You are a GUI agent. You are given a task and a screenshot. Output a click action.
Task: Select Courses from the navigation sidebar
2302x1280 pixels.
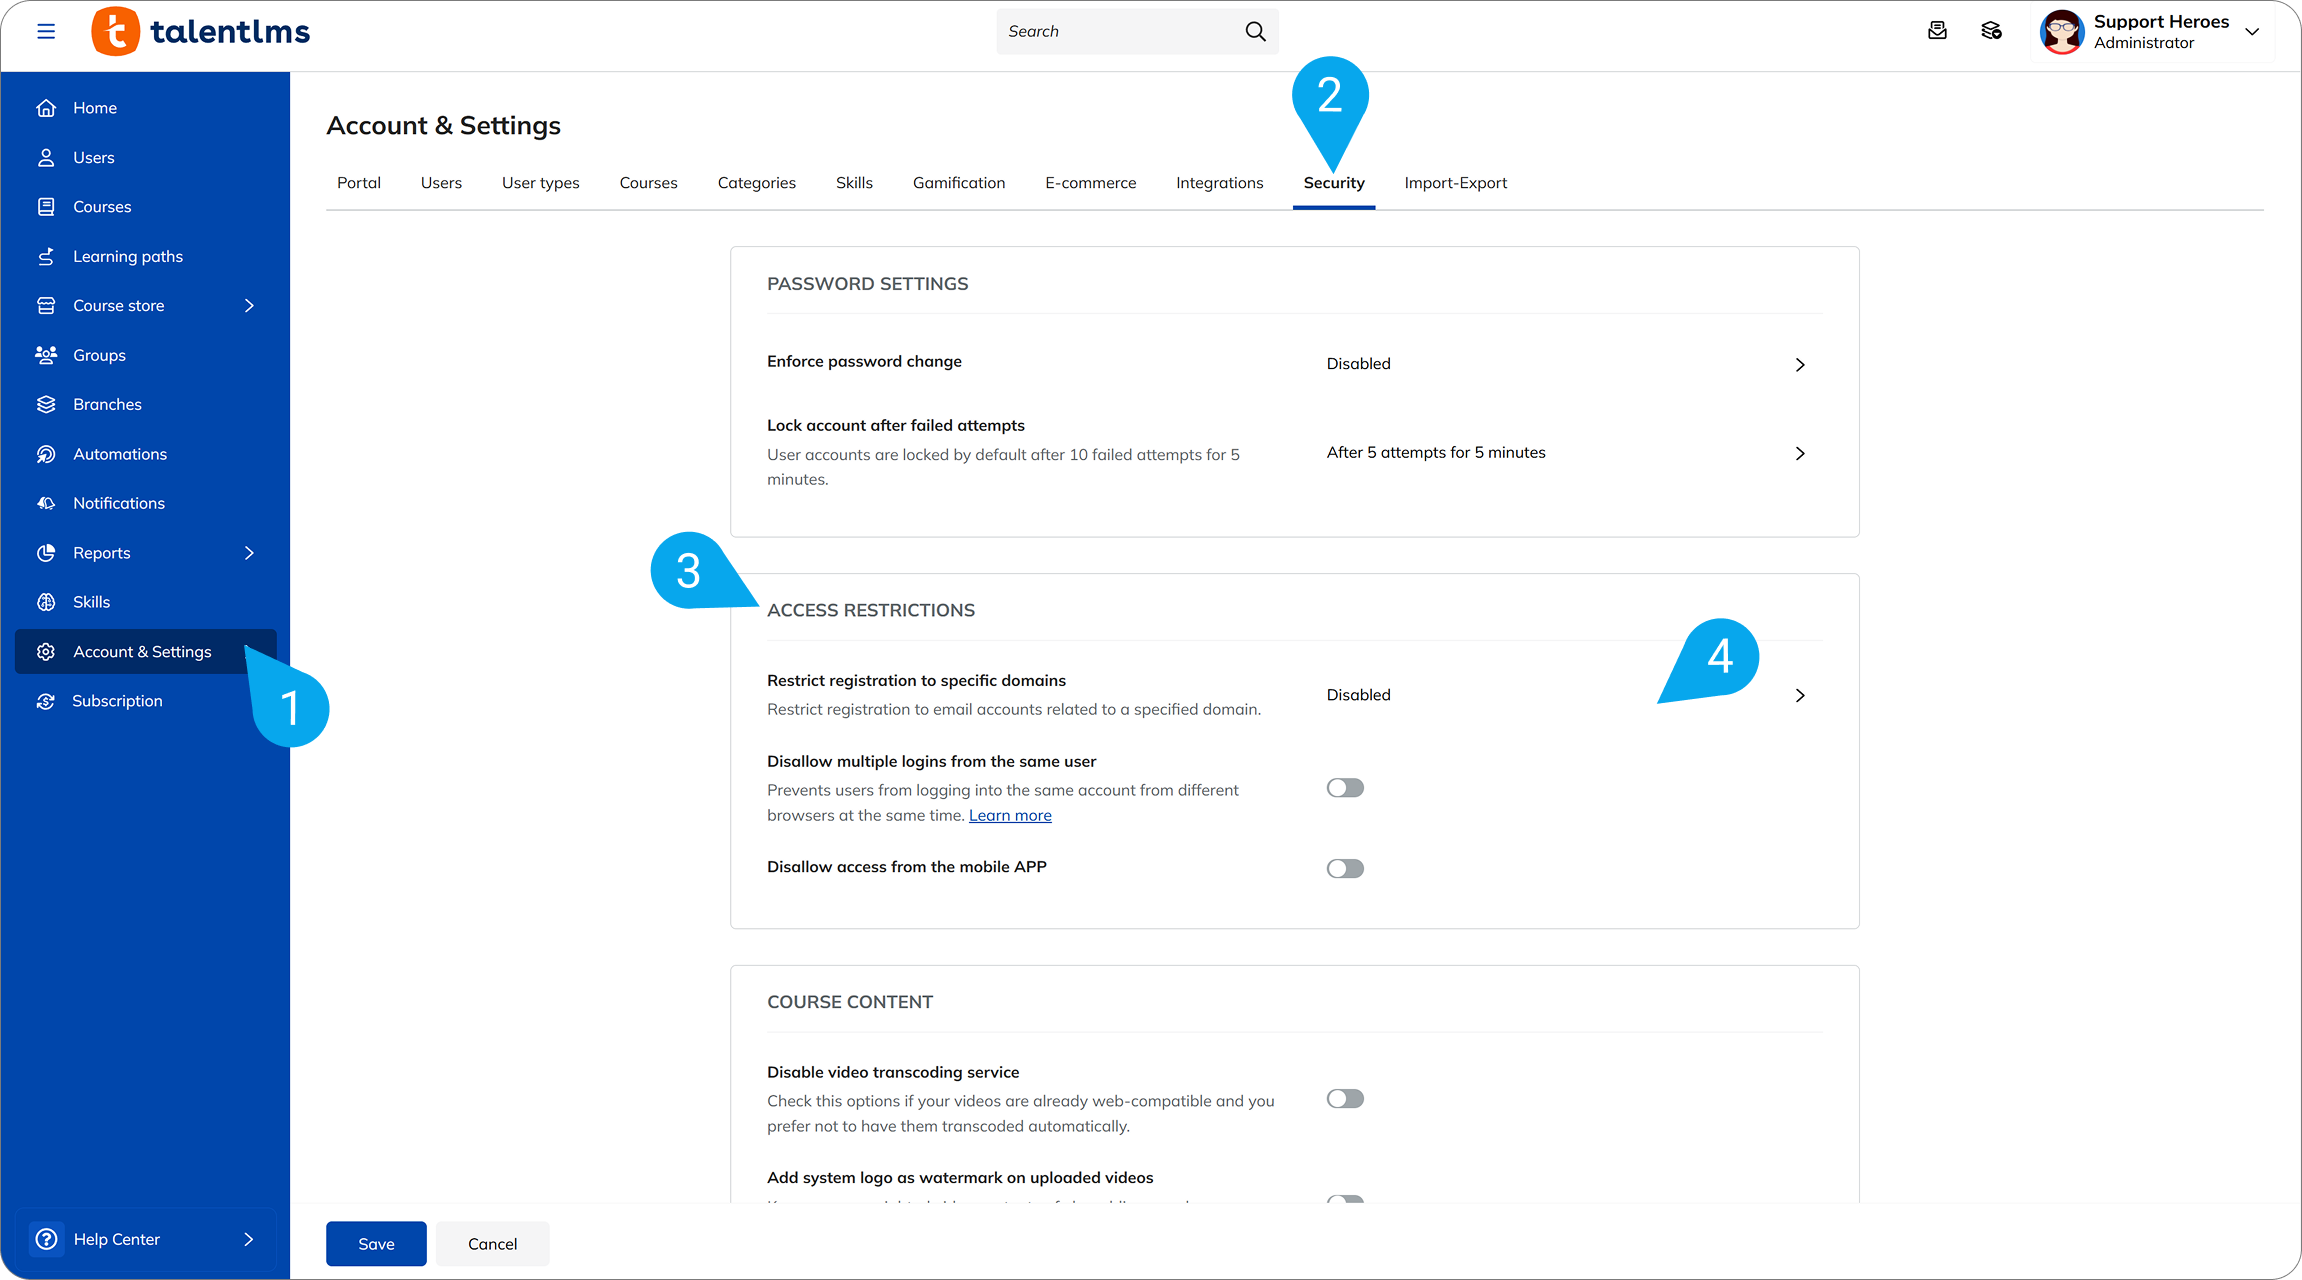(x=102, y=206)
